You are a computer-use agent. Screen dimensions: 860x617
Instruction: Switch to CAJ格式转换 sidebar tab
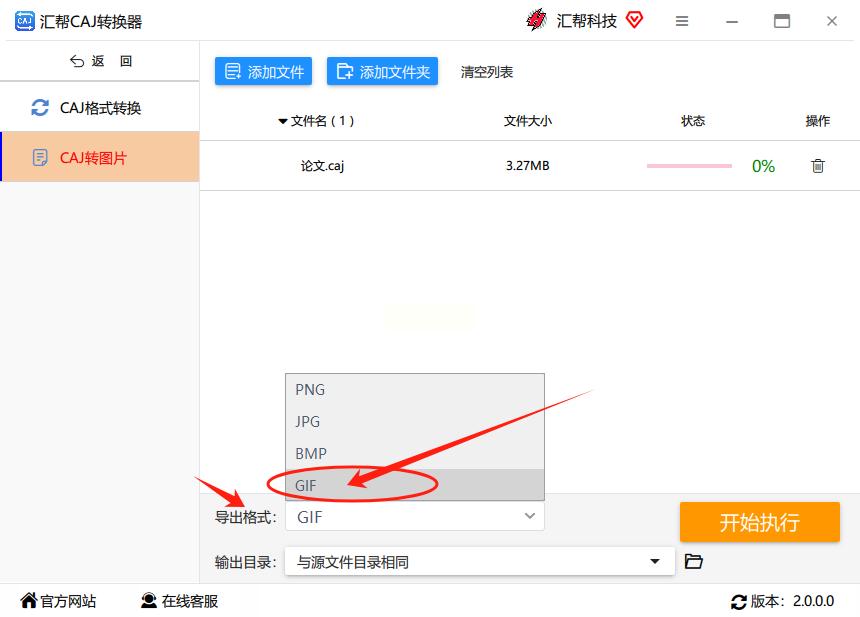click(x=100, y=107)
